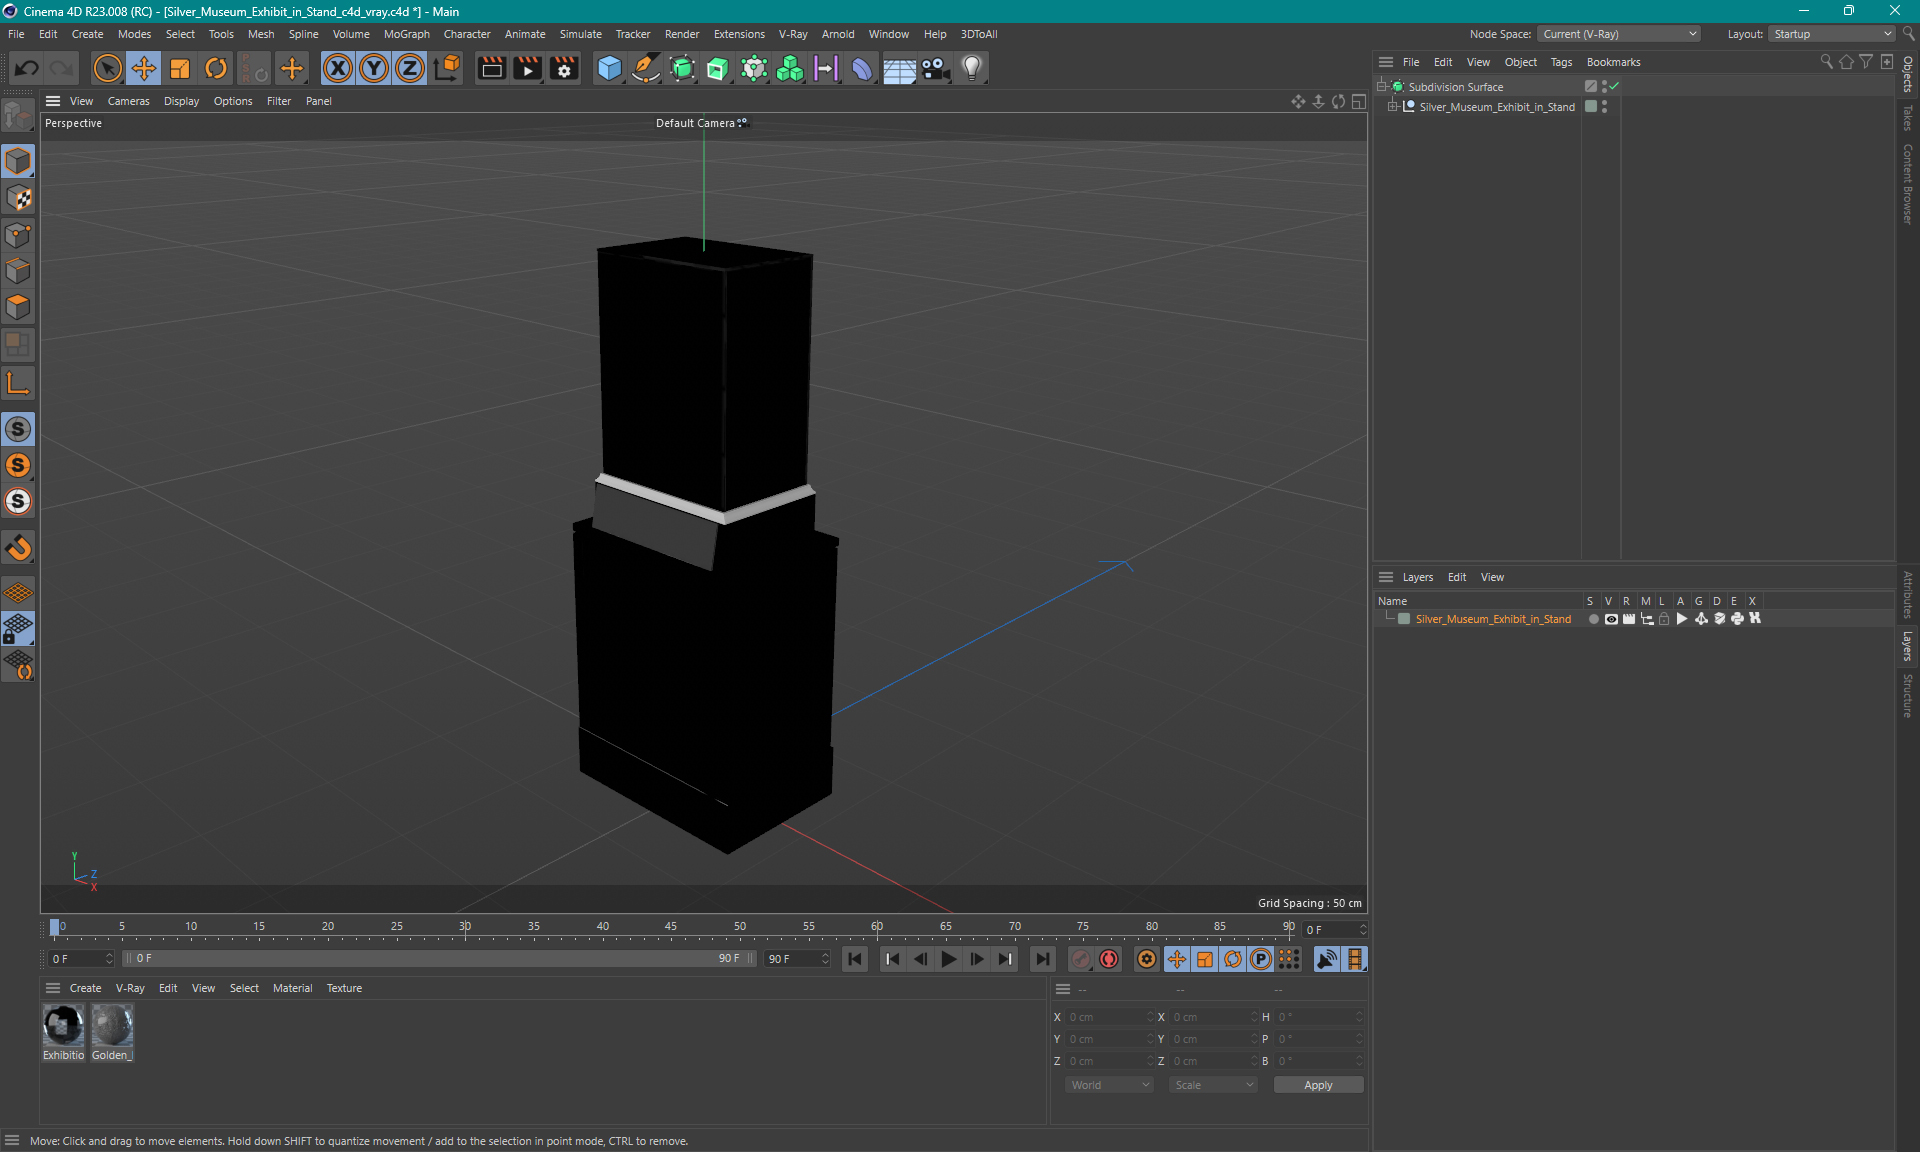
Task: Toggle Autokeying button
Action: pos(1109,959)
